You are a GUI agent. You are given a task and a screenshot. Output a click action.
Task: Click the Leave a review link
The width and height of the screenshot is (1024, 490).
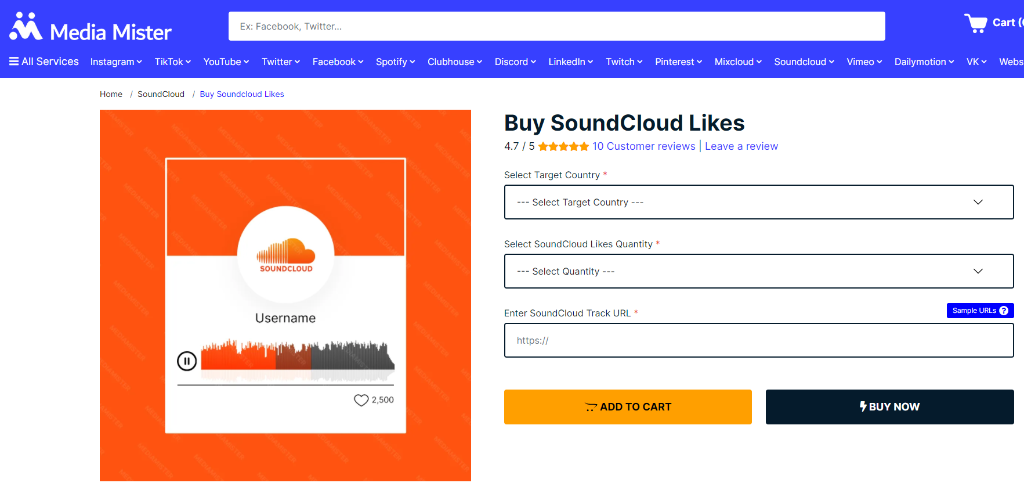point(741,146)
